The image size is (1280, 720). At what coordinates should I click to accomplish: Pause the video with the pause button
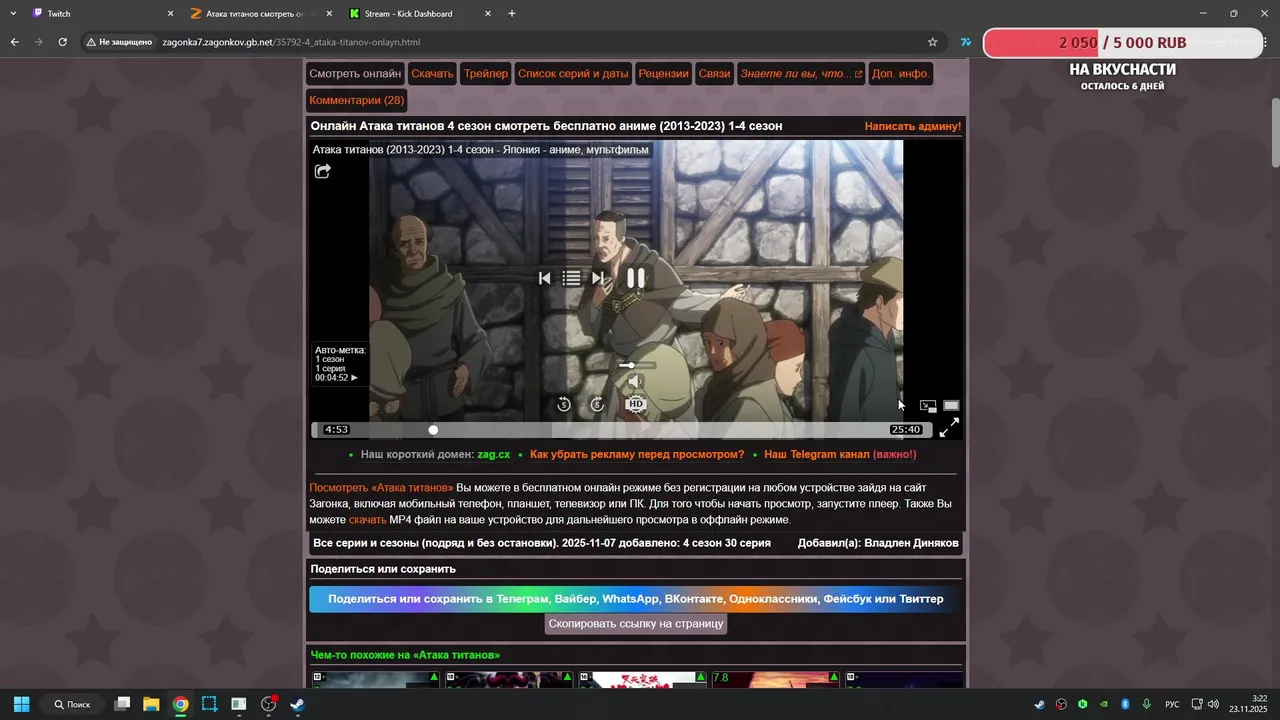pyautogui.click(x=636, y=278)
